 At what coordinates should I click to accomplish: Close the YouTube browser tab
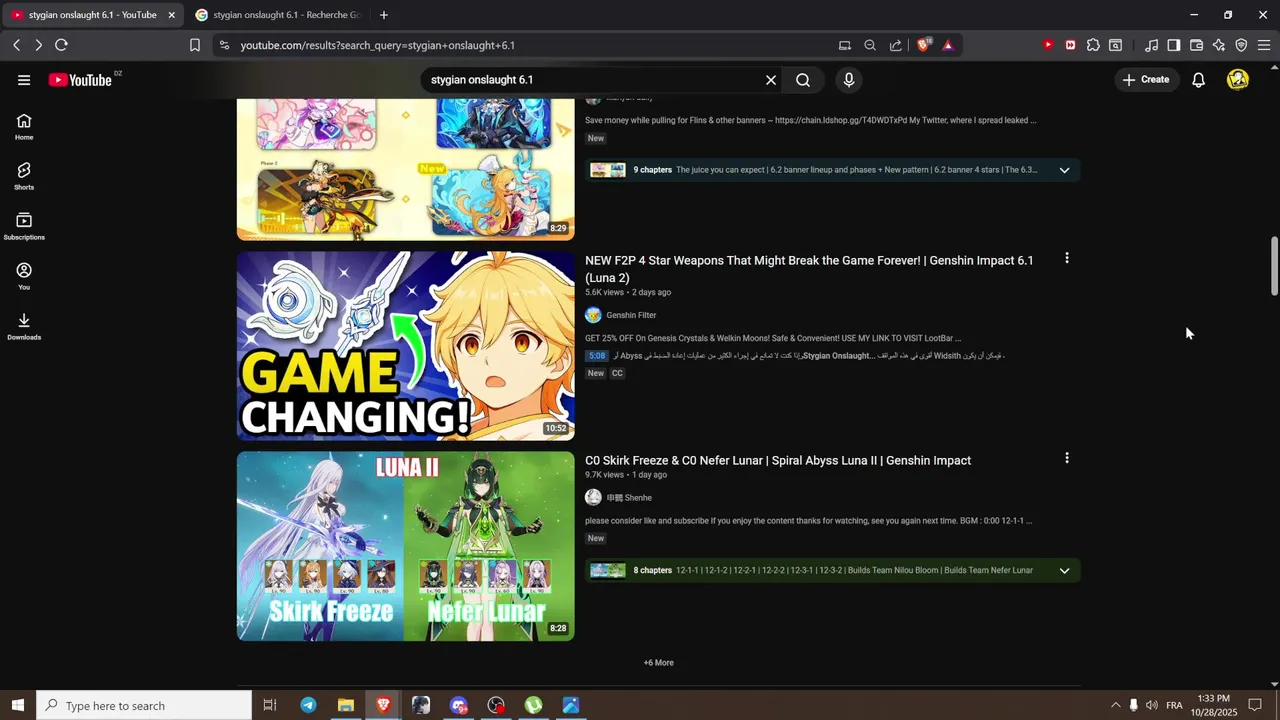pos(171,15)
